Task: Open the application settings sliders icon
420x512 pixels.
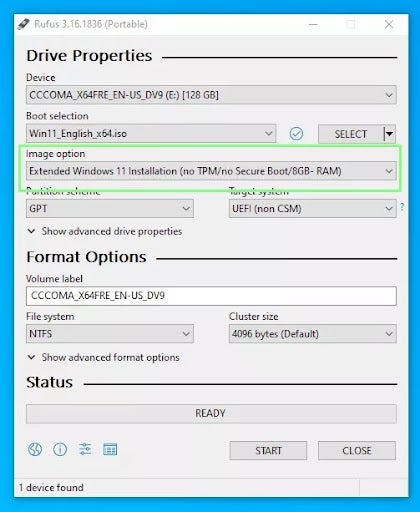Action: [x=85, y=449]
